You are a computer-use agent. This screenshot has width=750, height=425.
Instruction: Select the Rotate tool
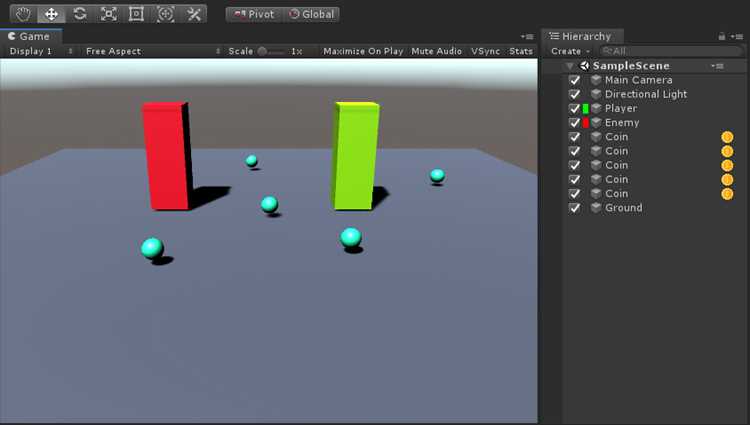80,14
